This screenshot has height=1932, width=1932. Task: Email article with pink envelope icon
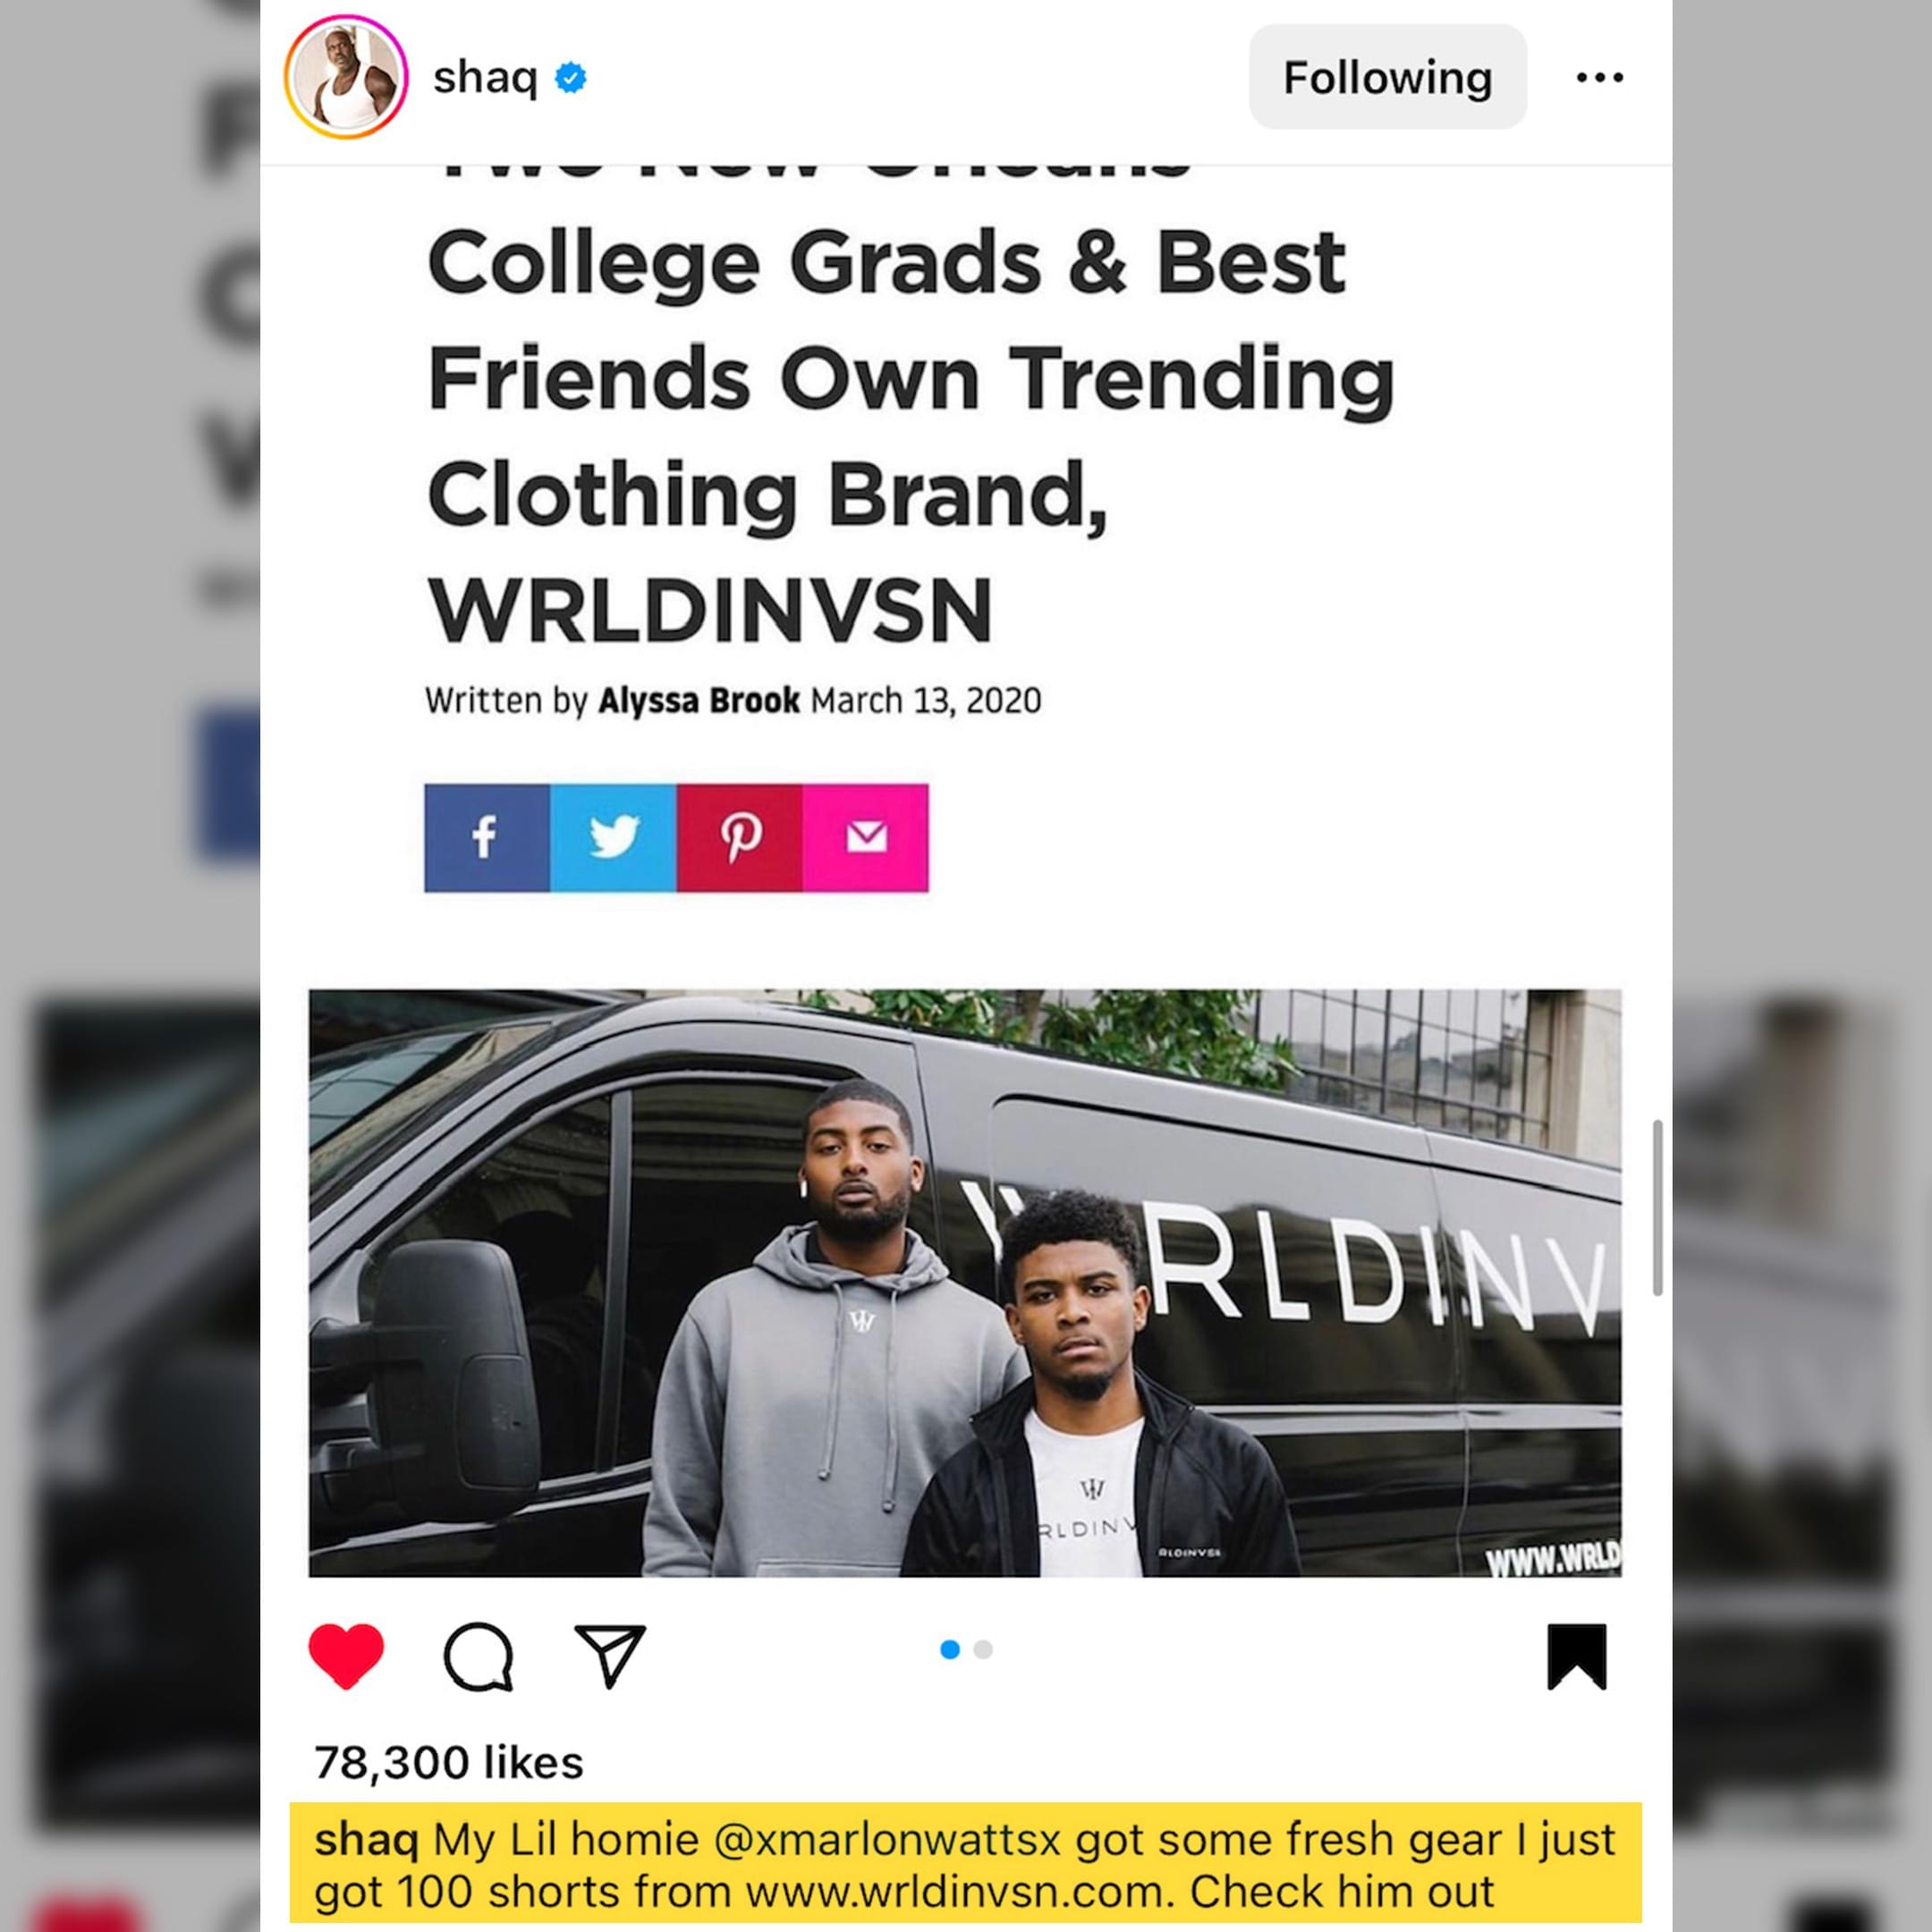866,838
